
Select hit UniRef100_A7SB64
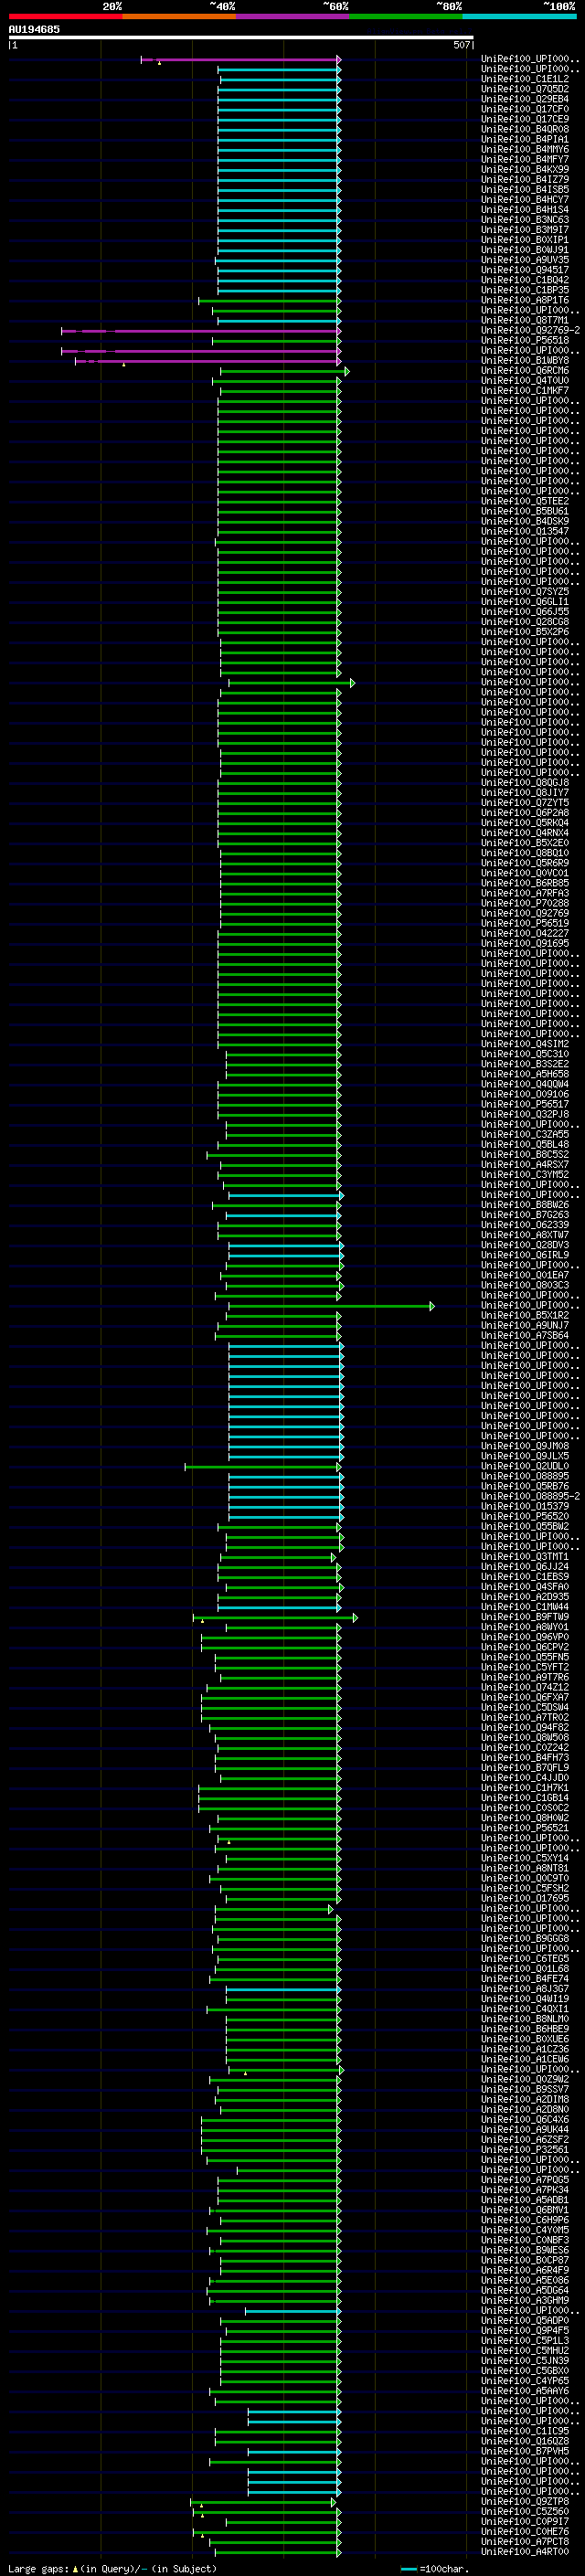pos(525,1336)
